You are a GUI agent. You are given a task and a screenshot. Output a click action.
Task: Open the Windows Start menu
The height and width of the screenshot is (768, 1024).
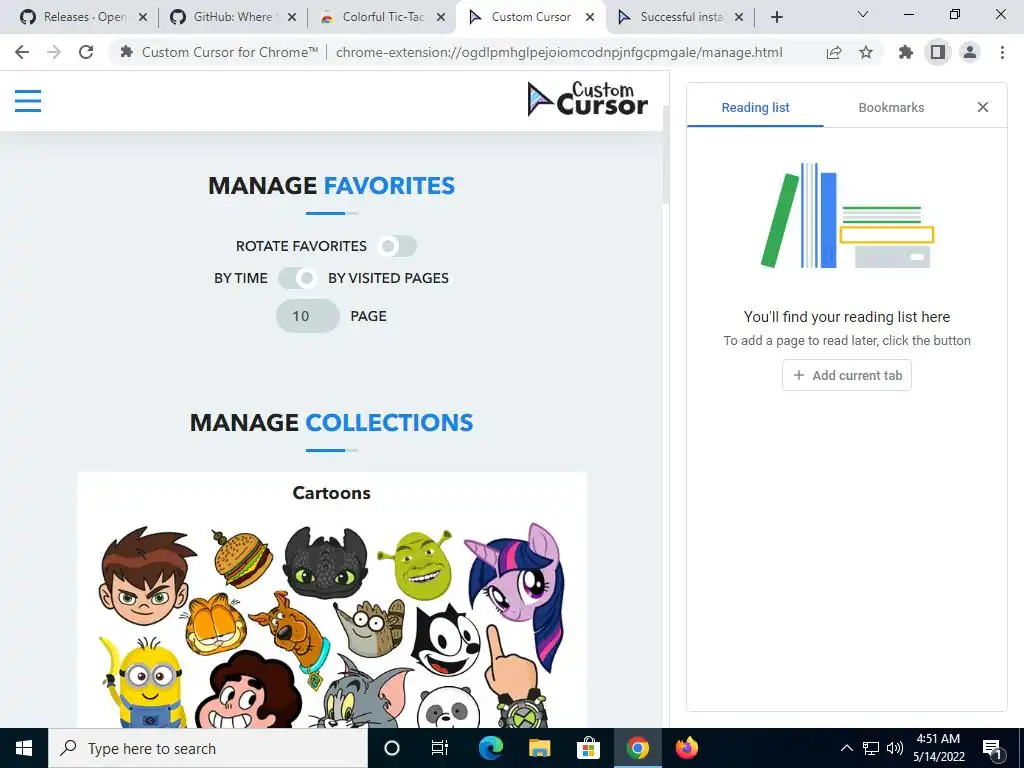(24, 748)
